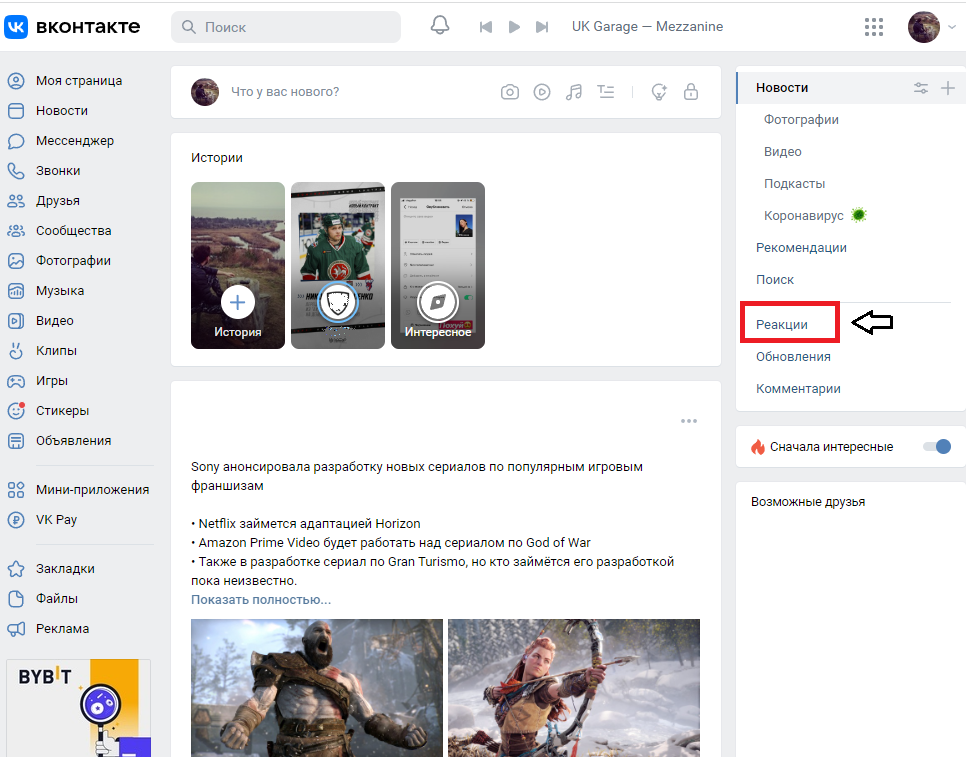Screen dimensions: 966x757
Task: Click UK Garage — Mezzanine track title
Action: [647, 26]
